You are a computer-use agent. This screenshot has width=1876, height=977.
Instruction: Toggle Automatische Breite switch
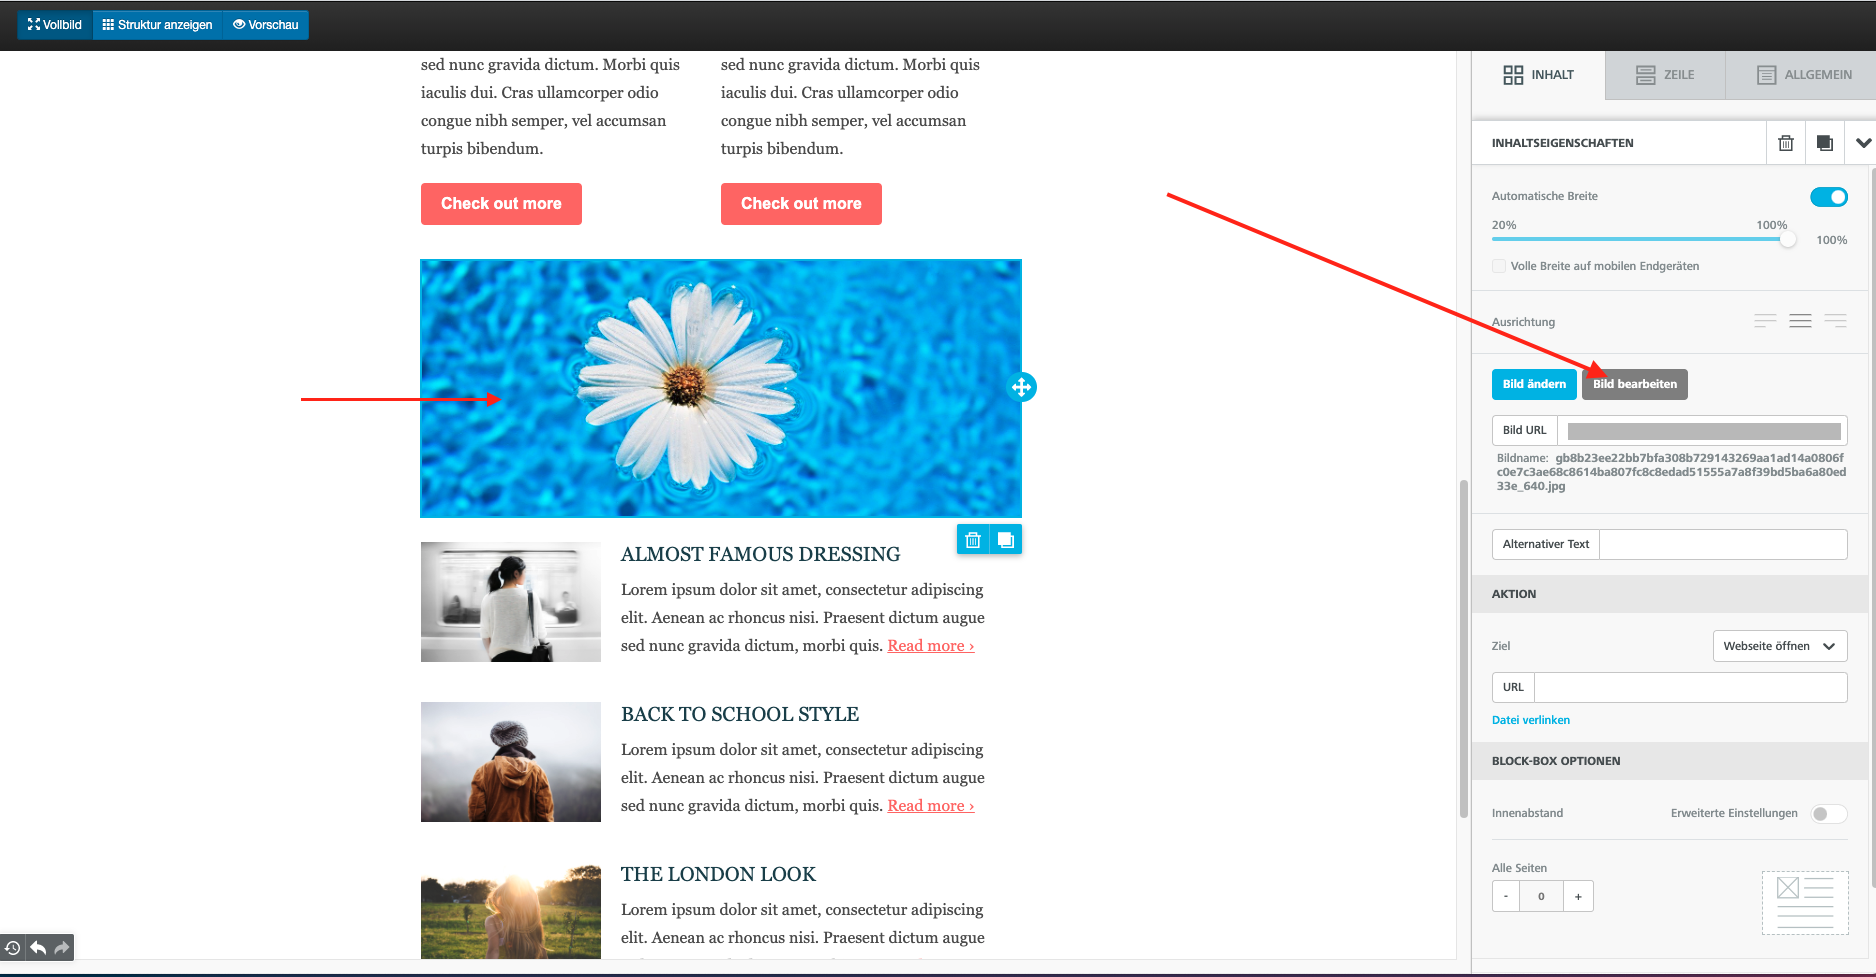tap(1828, 197)
